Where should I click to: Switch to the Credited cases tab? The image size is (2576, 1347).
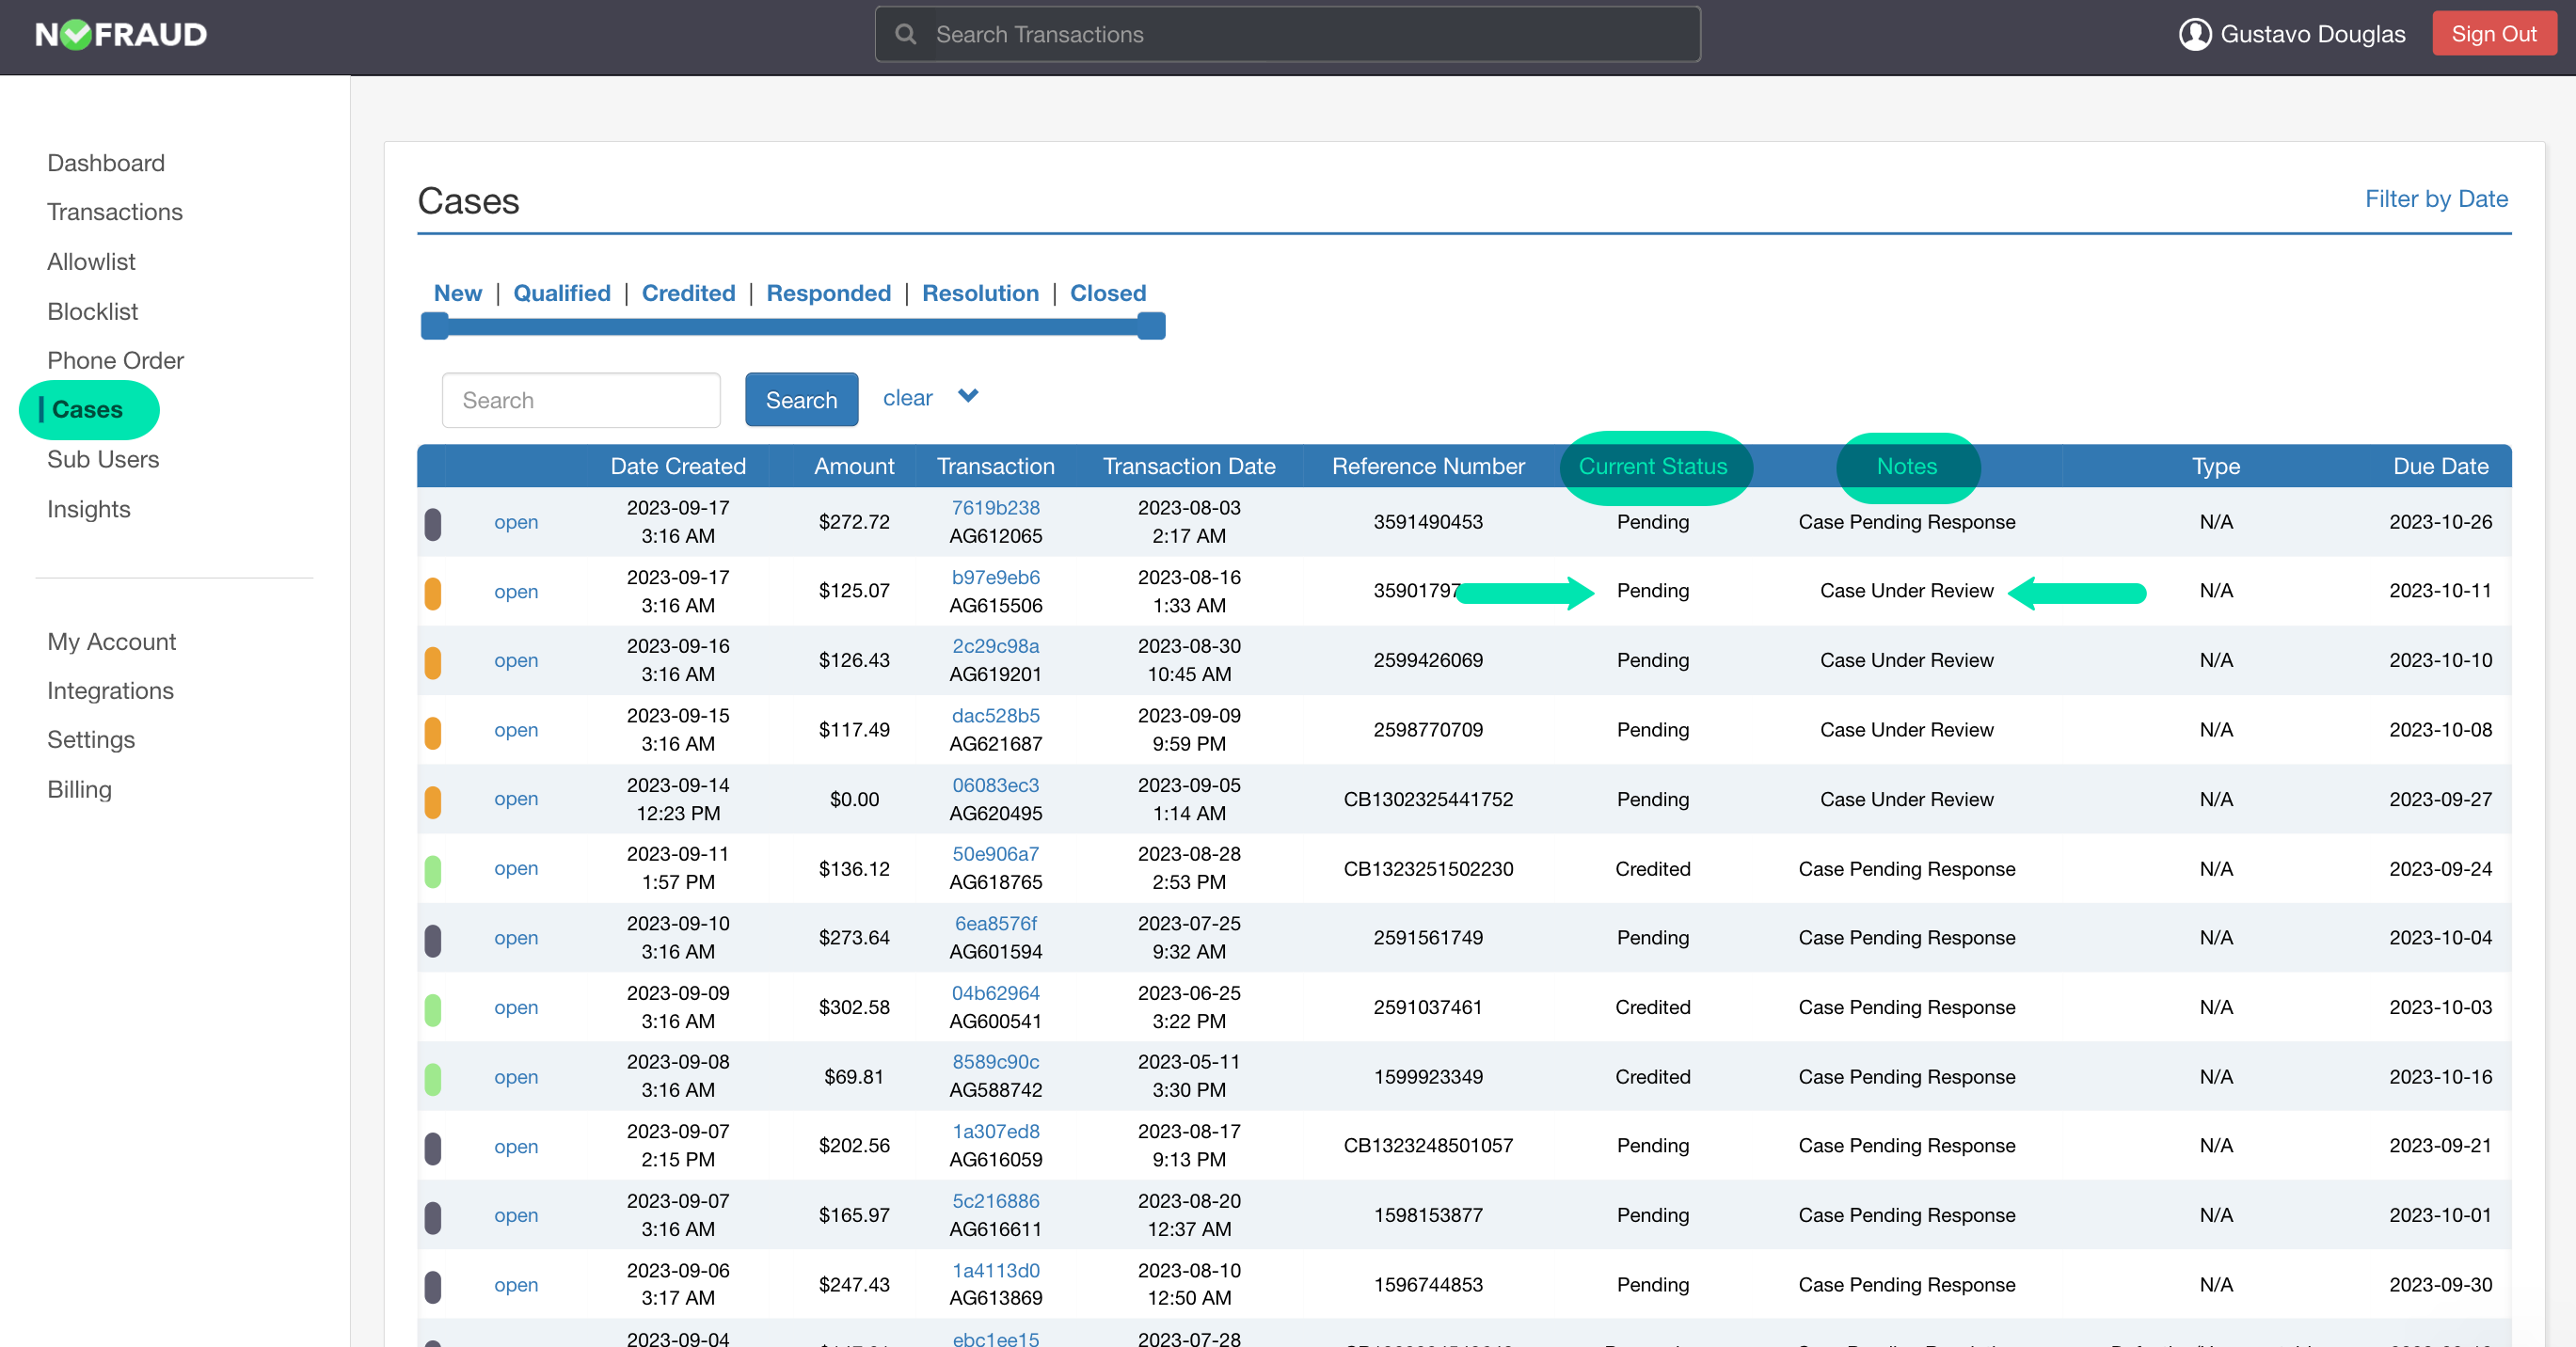[x=688, y=293]
